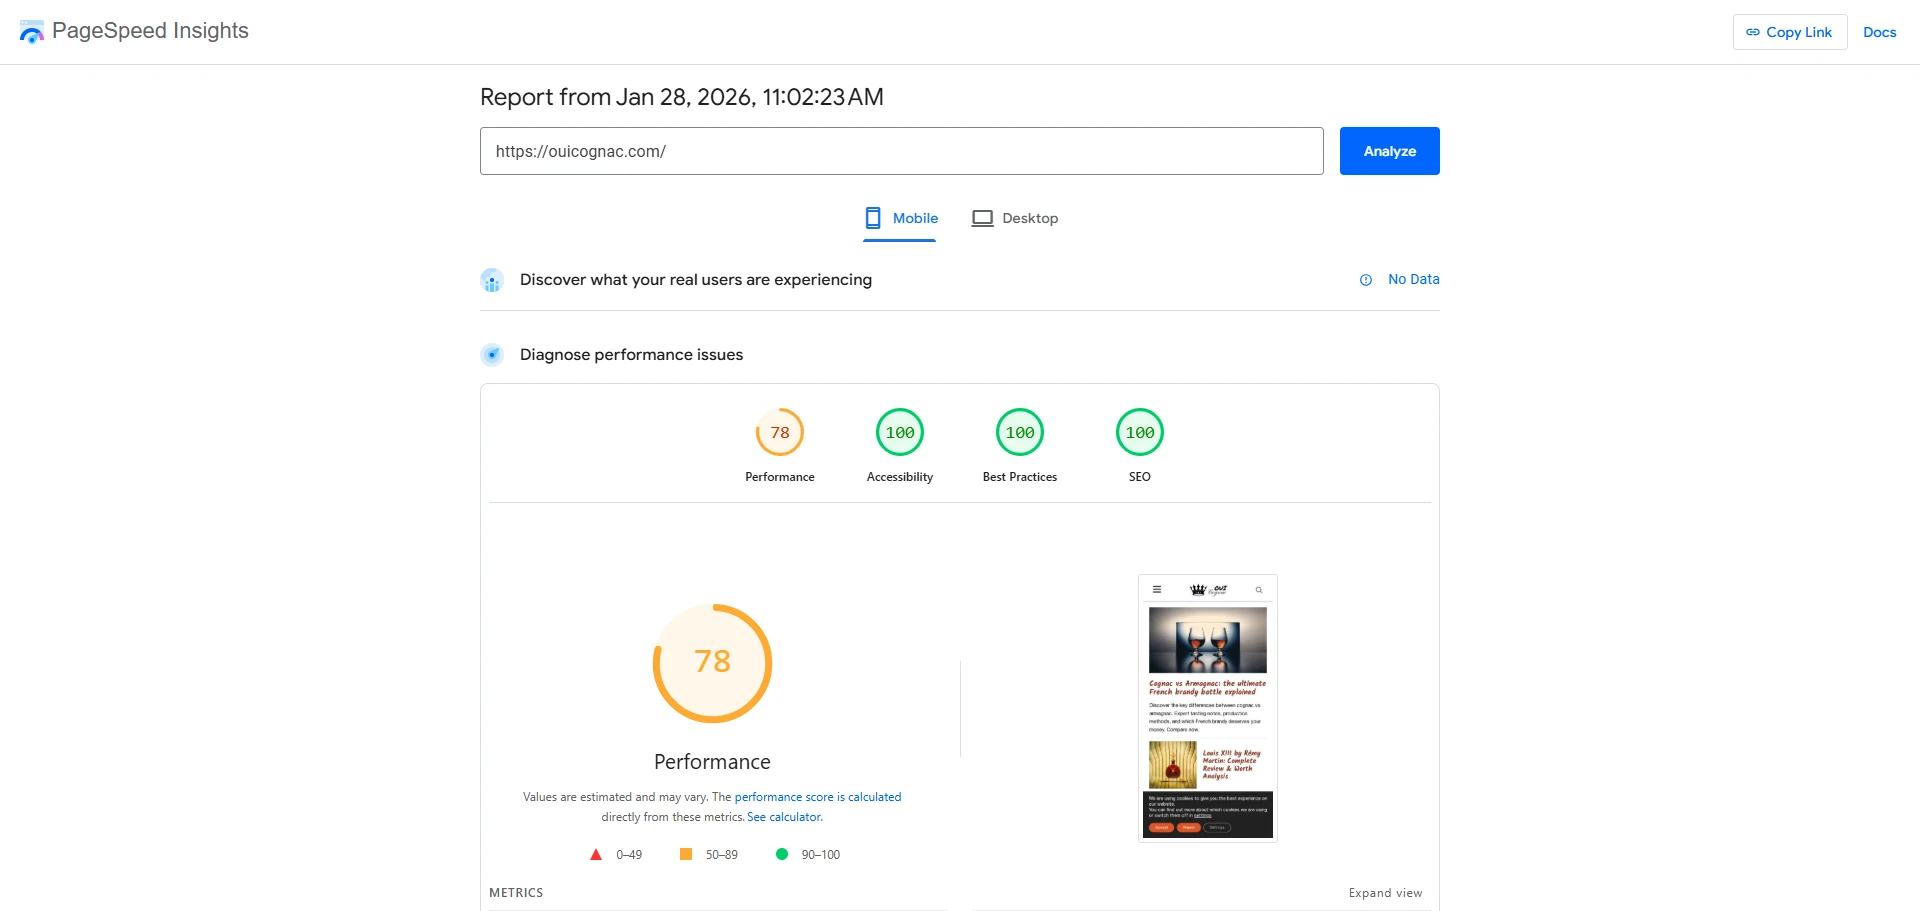Click the desktop monitor icon
This screenshot has height=911, width=1920.
click(982, 217)
